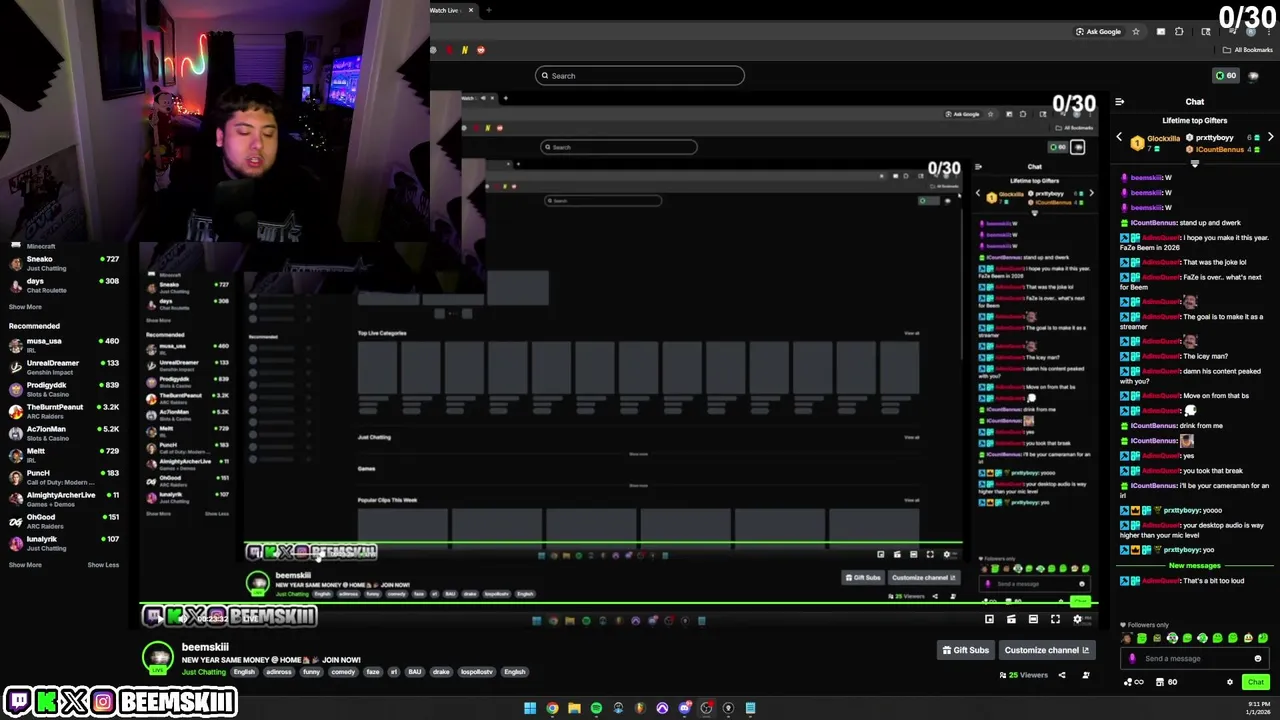Select the drake stream tag

click(x=441, y=672)
